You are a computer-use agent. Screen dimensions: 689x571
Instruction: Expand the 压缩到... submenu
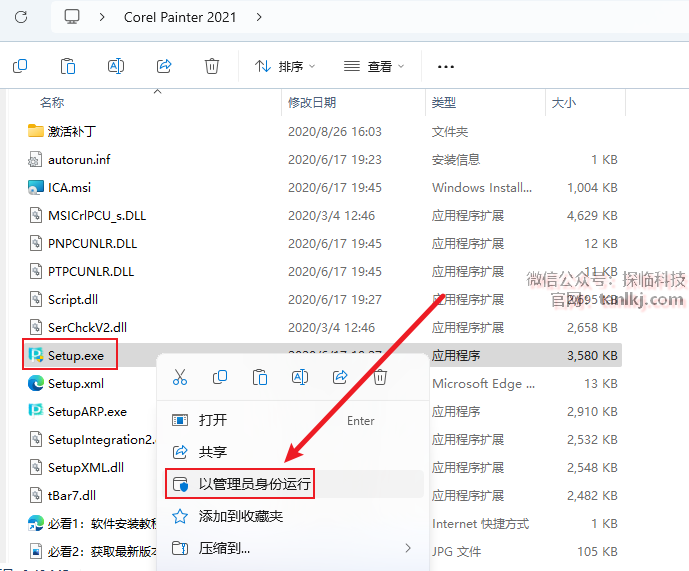[x=290, y=548]
